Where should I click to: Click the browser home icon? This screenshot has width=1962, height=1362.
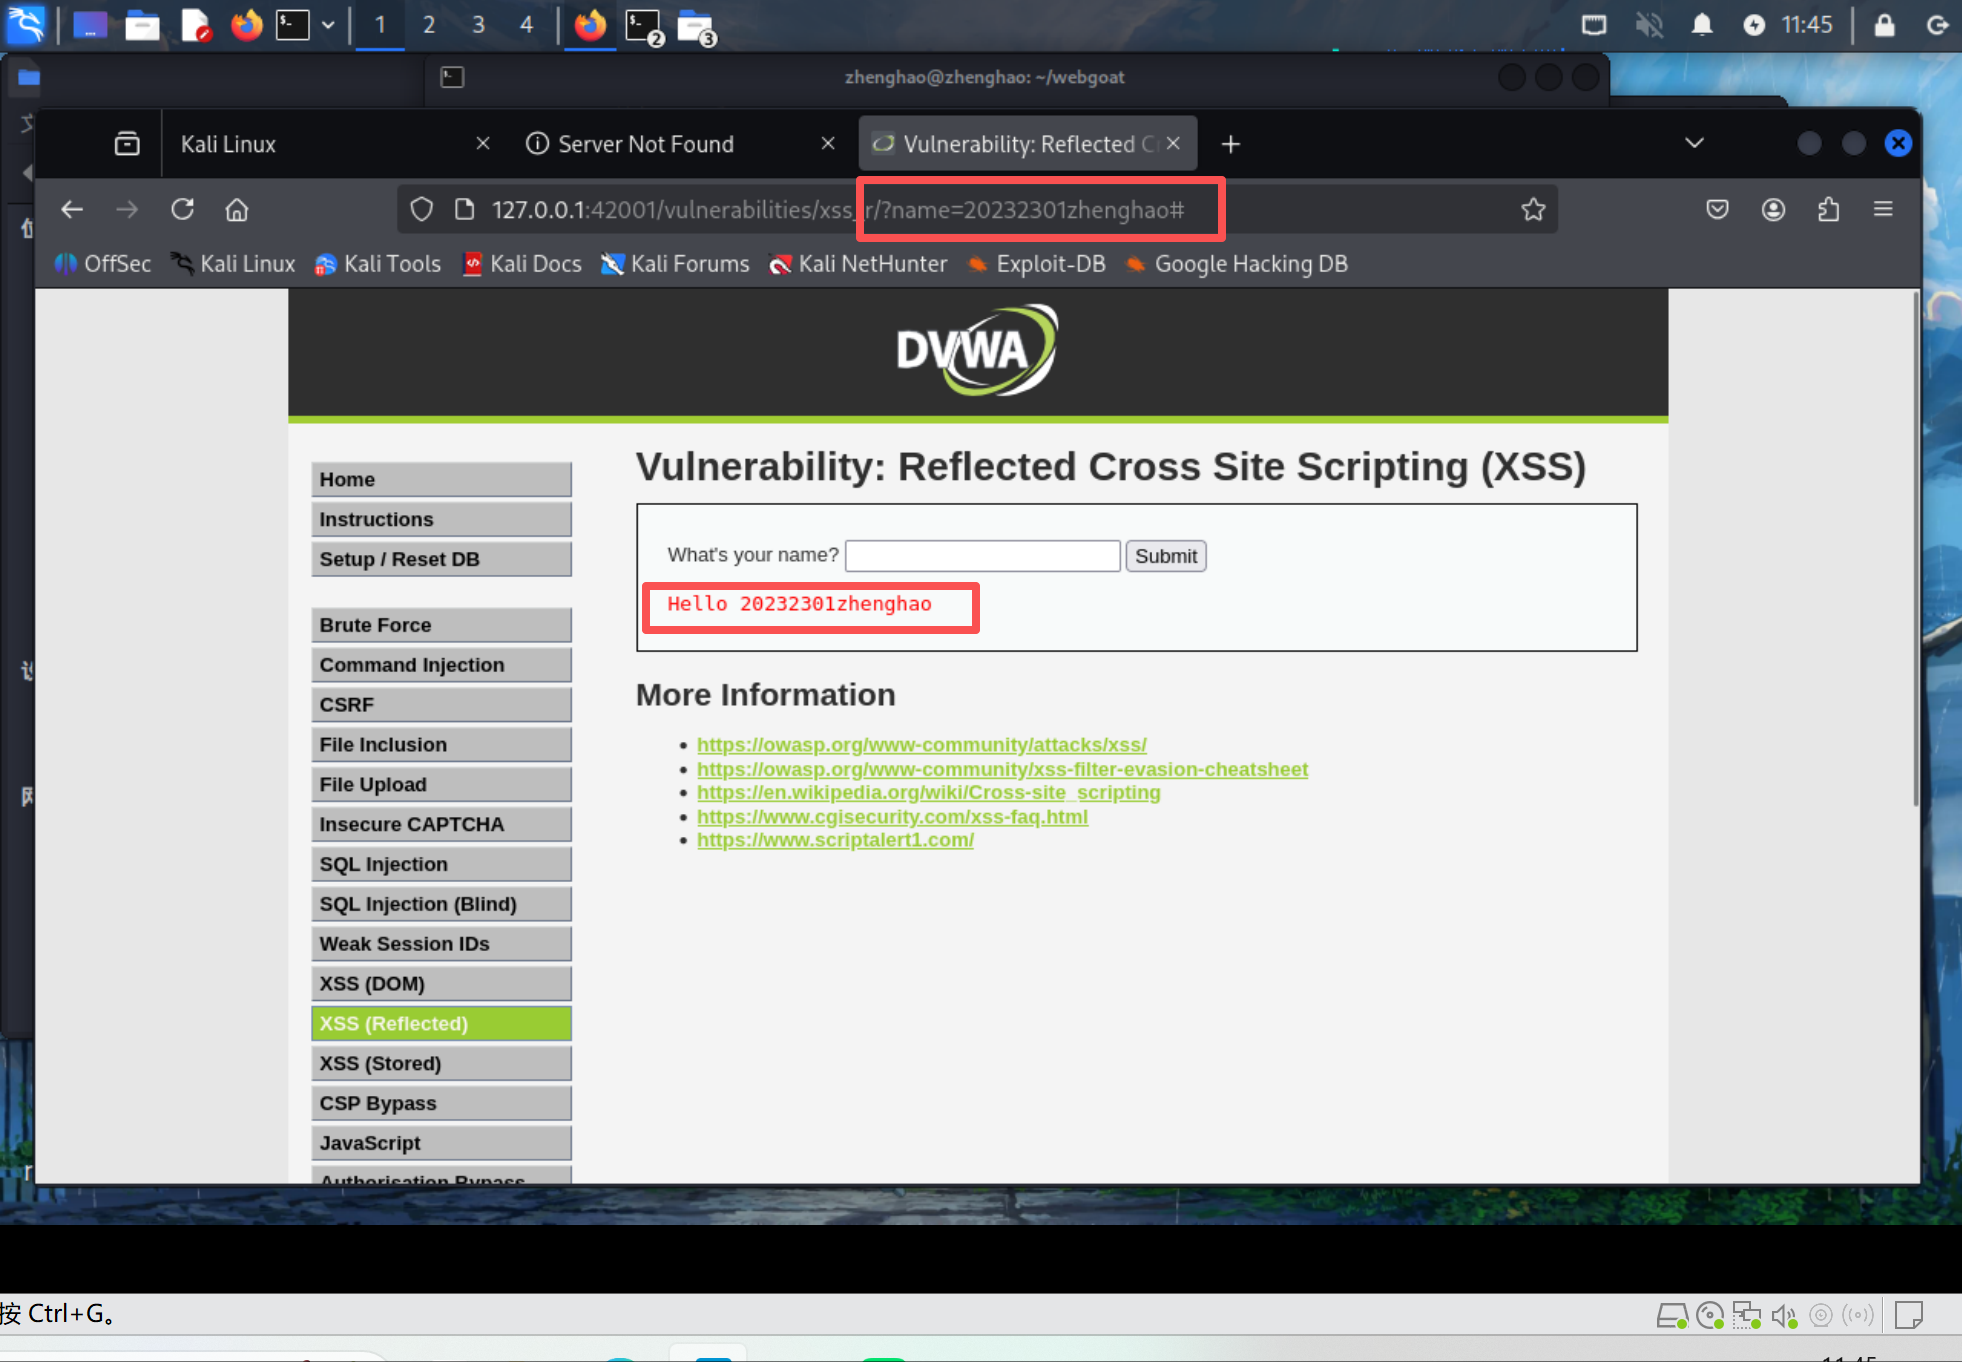[236, 209]
